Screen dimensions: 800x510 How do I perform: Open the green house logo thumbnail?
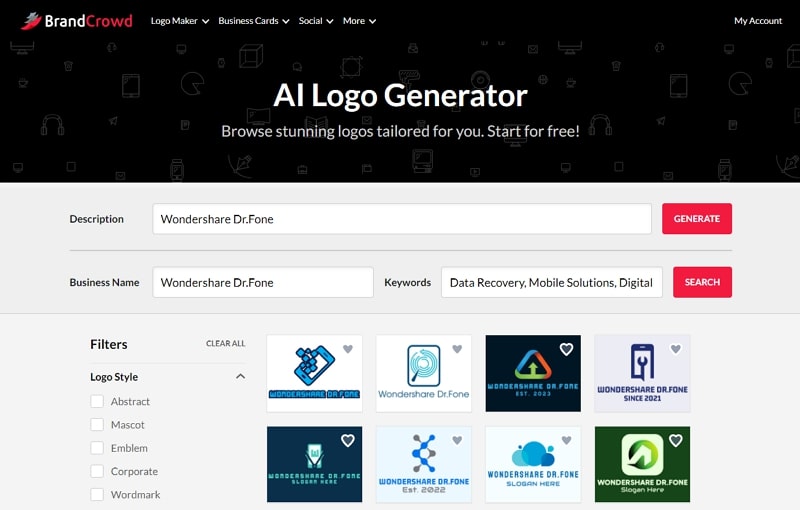click(x=642, y=464)
